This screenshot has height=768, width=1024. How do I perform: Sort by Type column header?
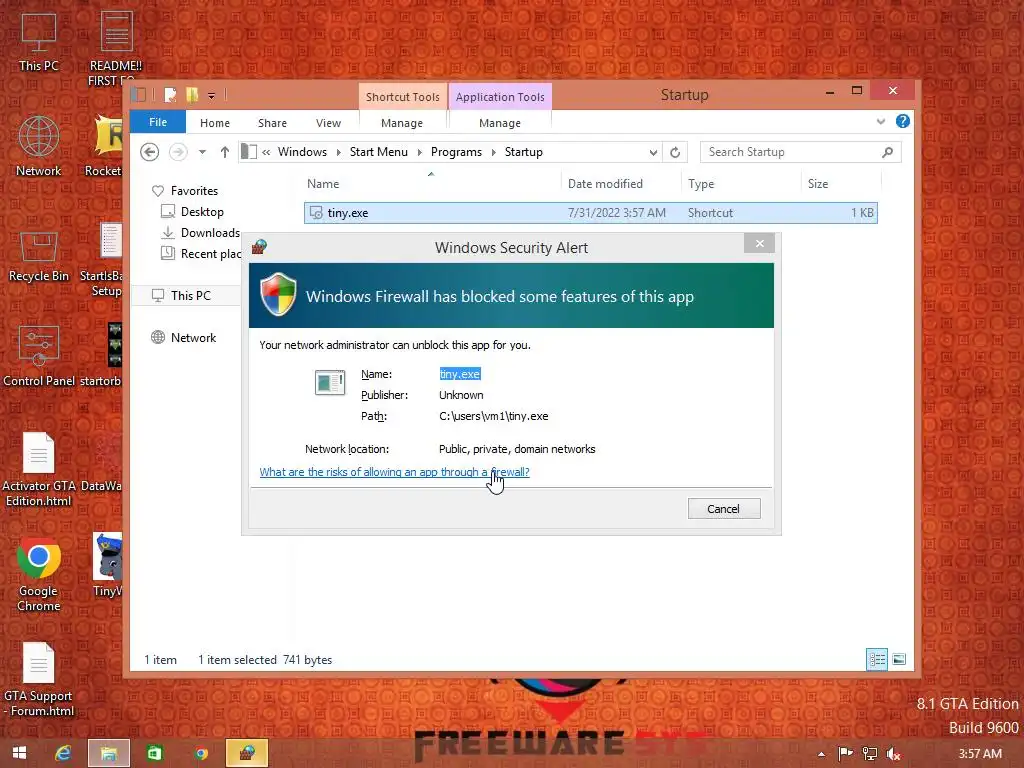point(741,184)
